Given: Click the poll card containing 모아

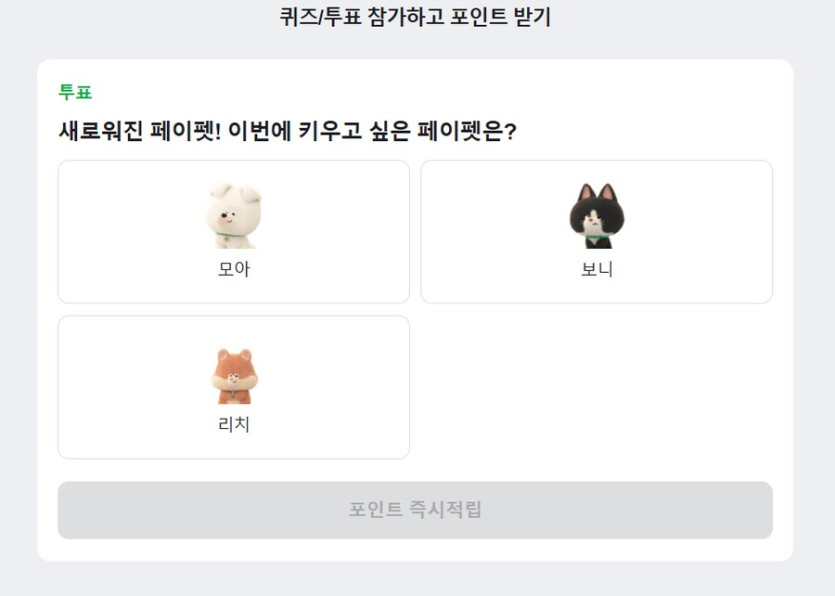Looking at the screenshot, I should pos(234,230).
